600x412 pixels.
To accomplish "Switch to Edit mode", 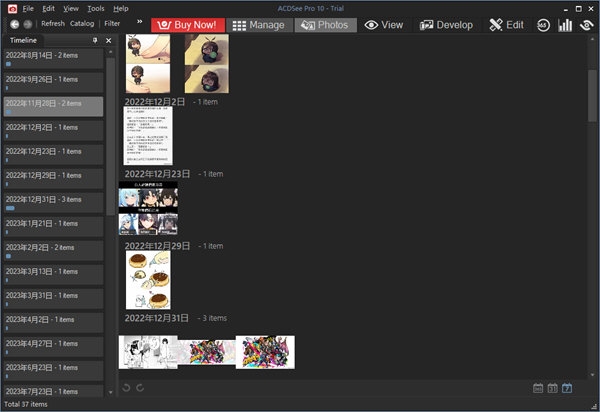I will pos(507,25).
